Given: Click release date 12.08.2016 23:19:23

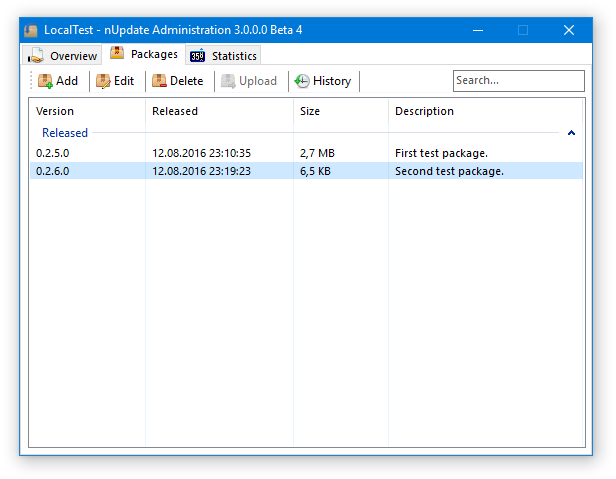Looking at the screenshot, I should (x=201, y=171).
